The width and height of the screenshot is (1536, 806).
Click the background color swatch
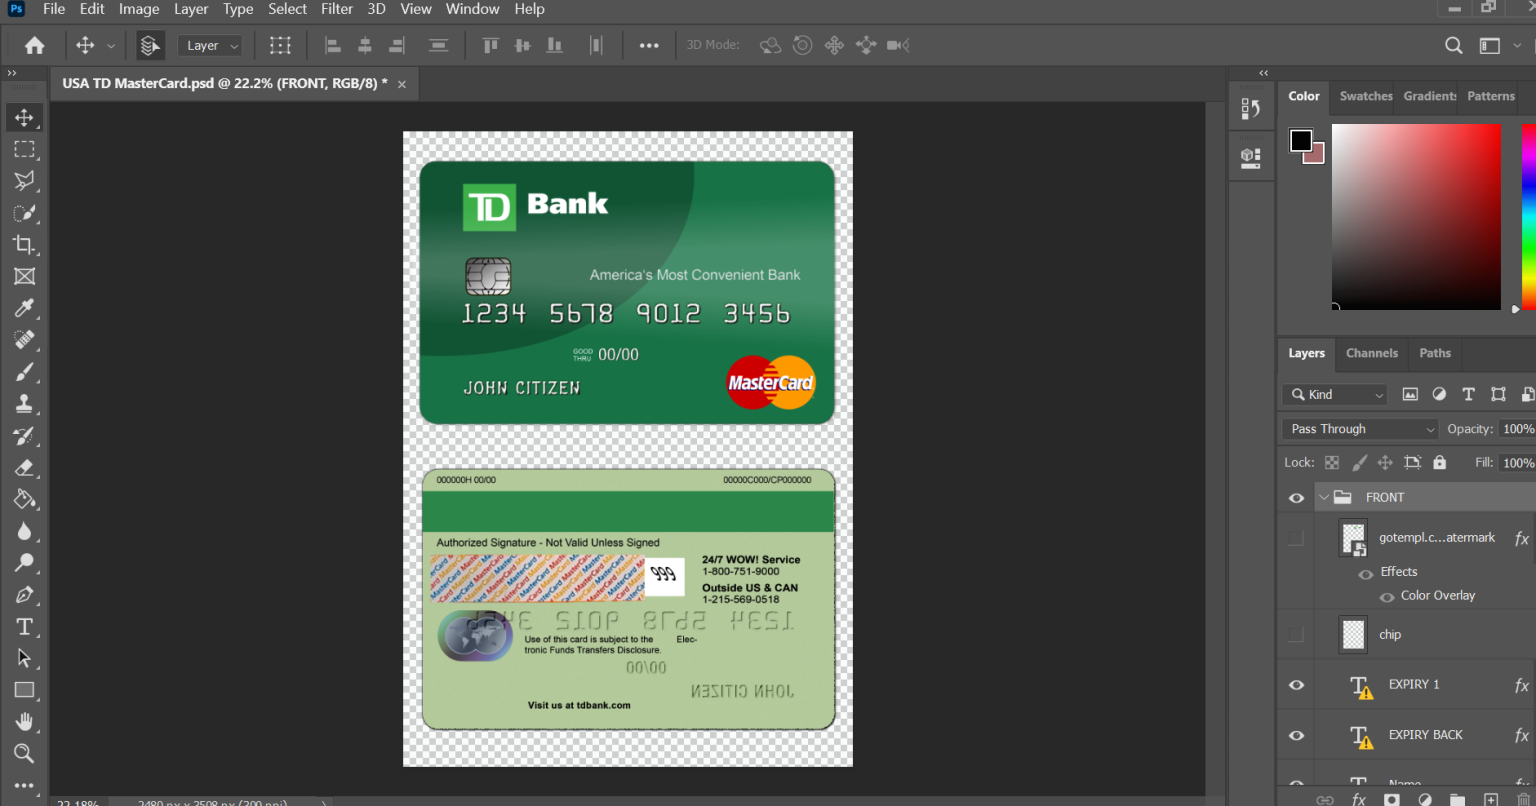point(1317,157)
